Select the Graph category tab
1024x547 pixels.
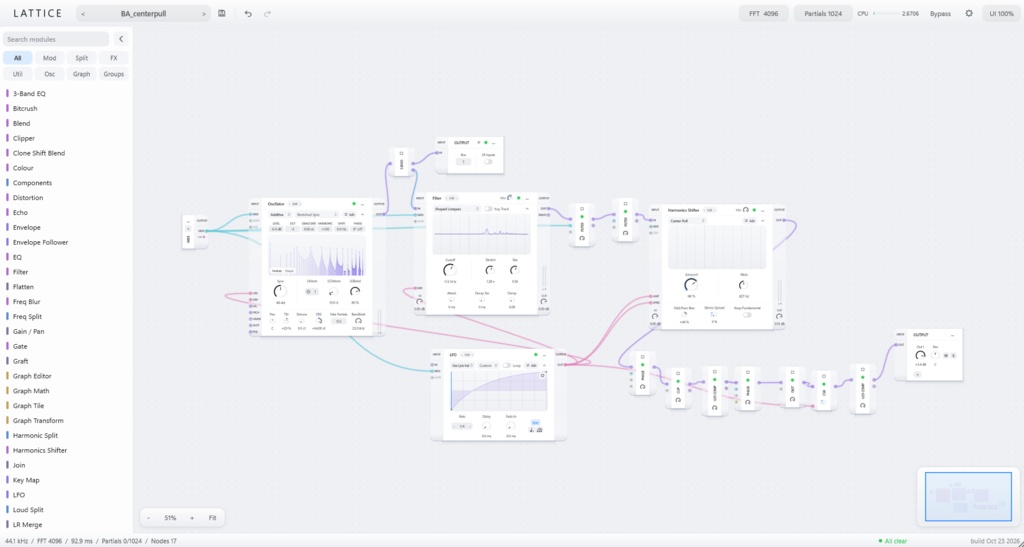[82, 74]
